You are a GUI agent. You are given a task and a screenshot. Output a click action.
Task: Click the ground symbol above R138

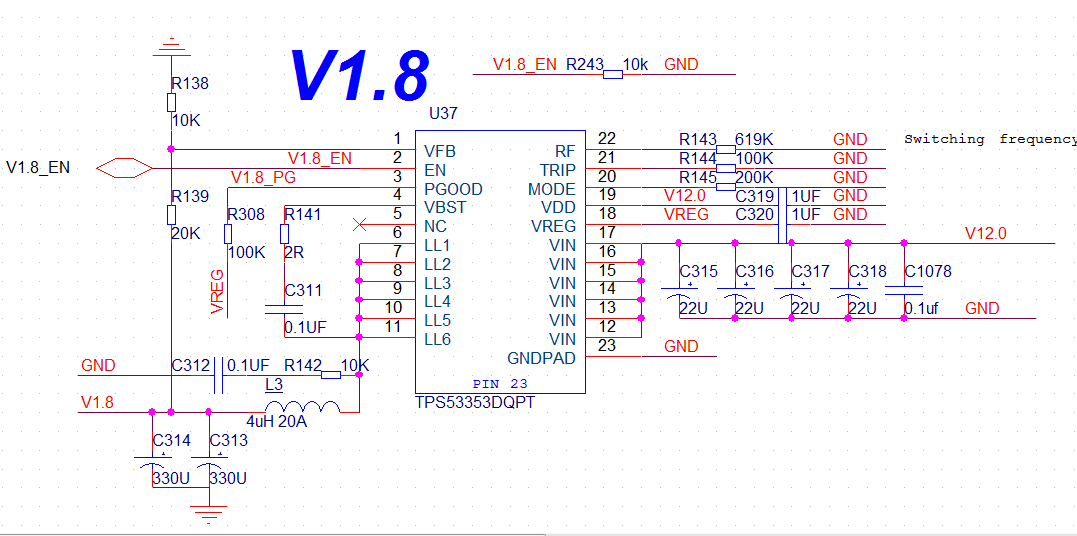171,46
